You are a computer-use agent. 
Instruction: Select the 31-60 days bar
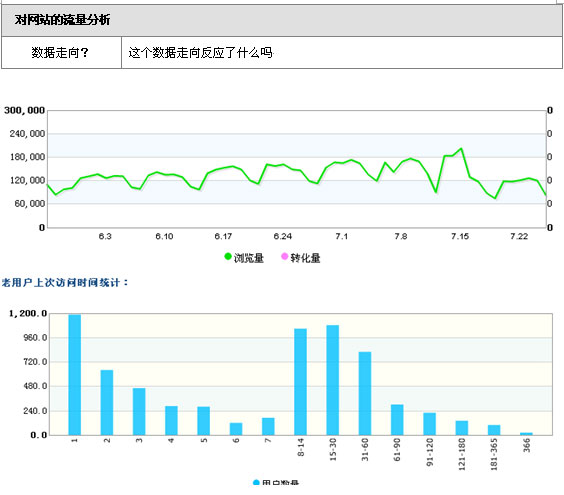point(365,393)
